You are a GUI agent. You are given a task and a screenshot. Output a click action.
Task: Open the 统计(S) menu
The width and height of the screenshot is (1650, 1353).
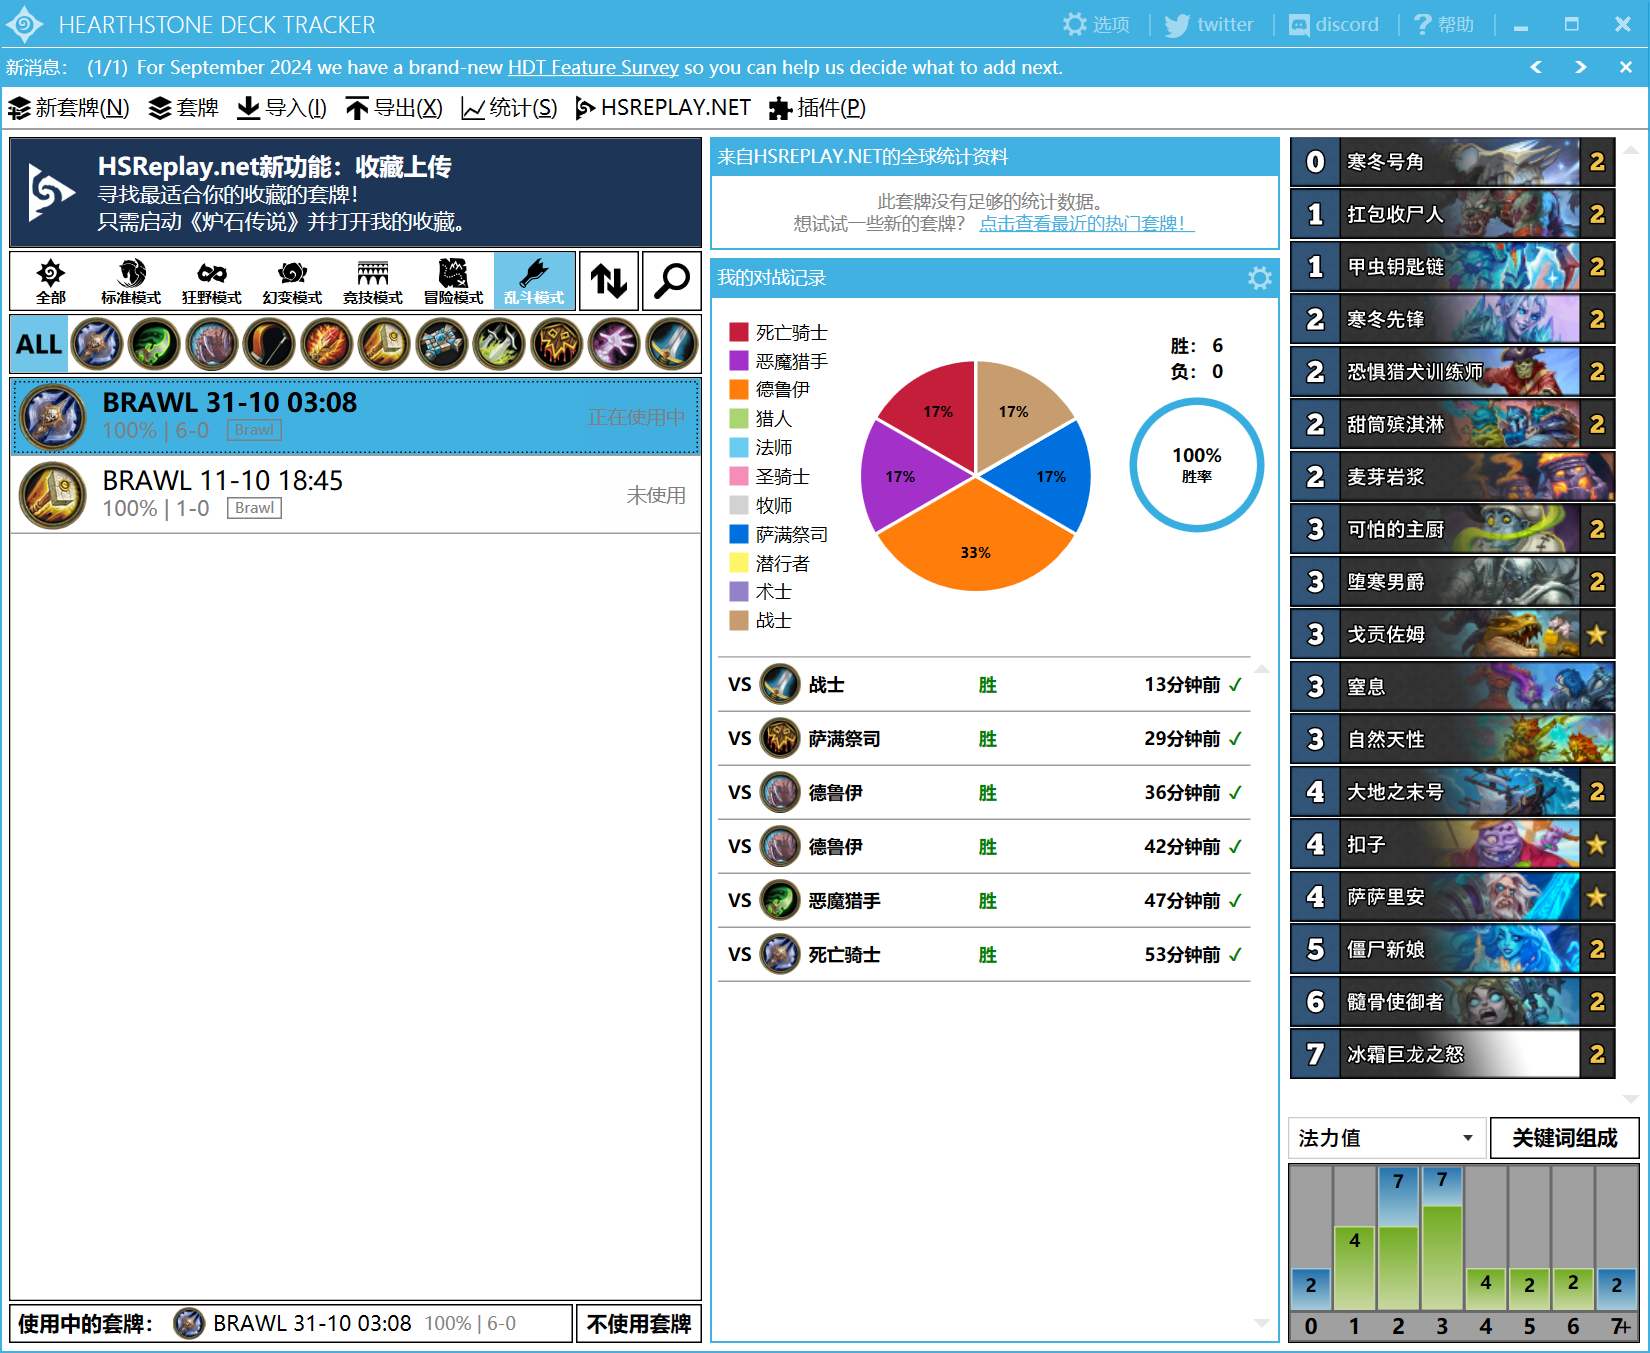pyautogui.click(x=509, y=107)
